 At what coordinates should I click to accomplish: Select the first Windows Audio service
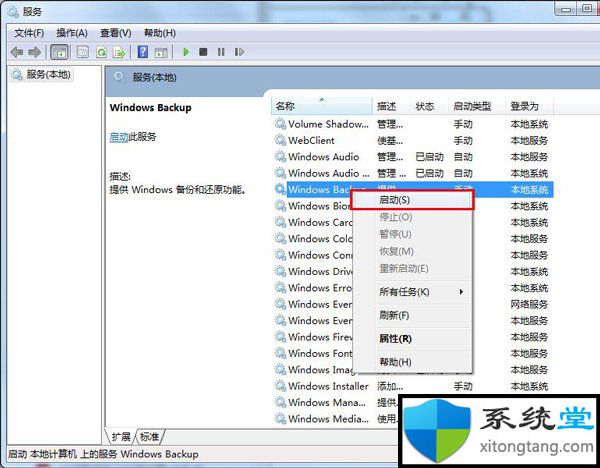[x=412, y=157]
